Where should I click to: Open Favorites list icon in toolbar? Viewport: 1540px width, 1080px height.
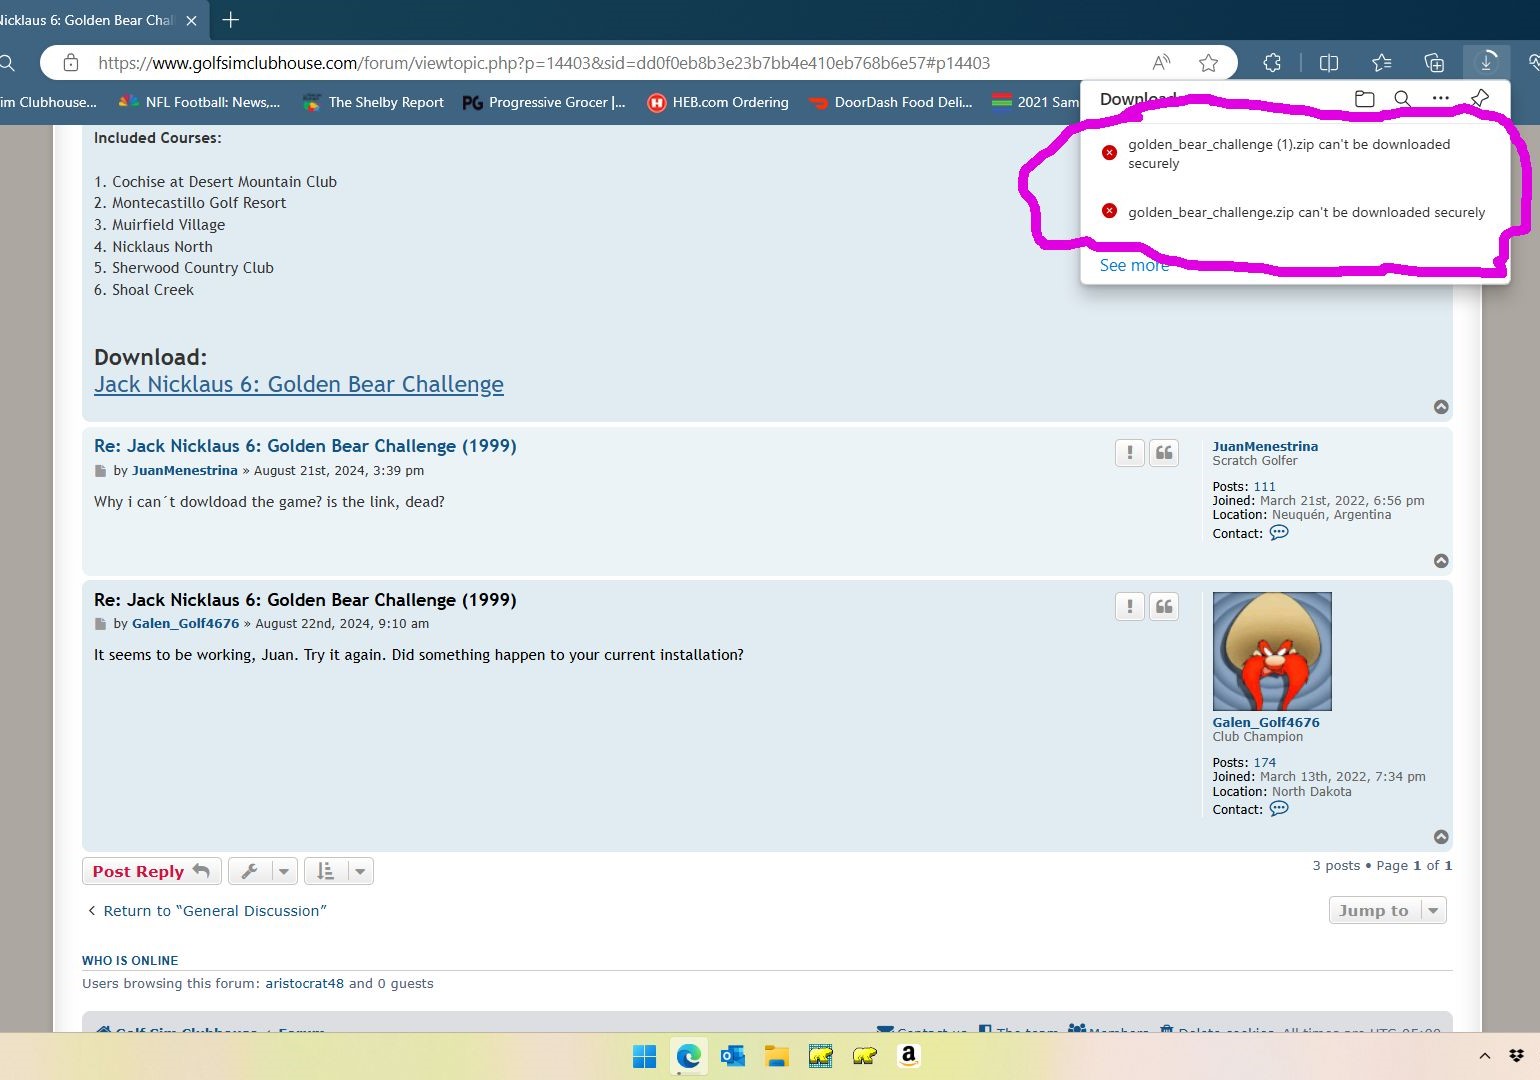click(1382, 63)
